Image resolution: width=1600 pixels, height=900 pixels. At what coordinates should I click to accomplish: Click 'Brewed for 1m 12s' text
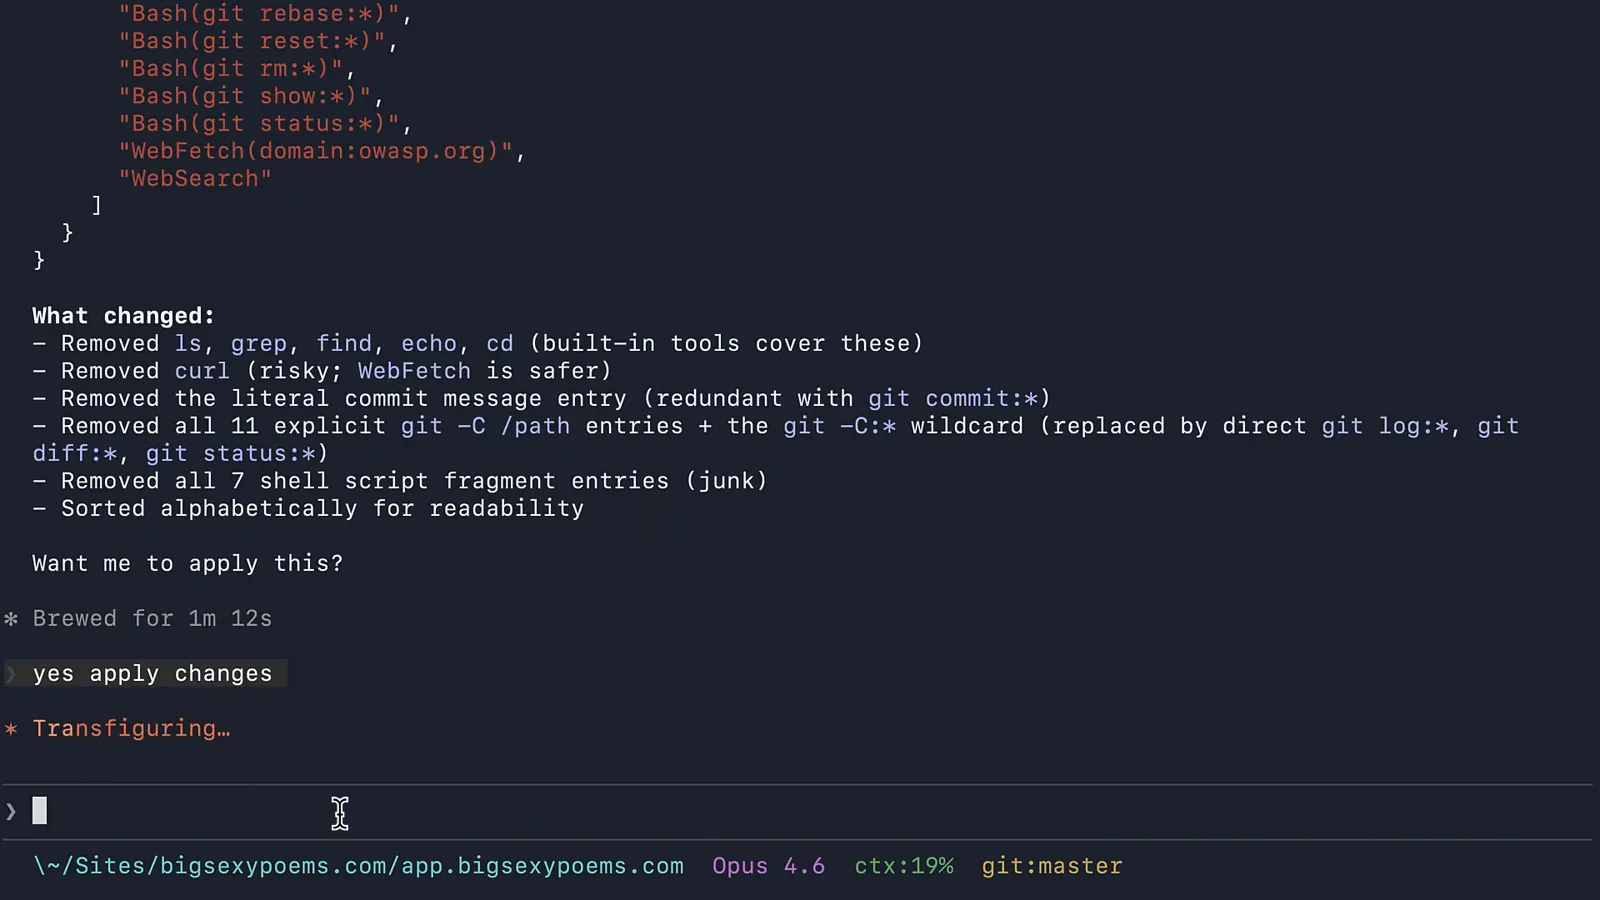point(152,619)
